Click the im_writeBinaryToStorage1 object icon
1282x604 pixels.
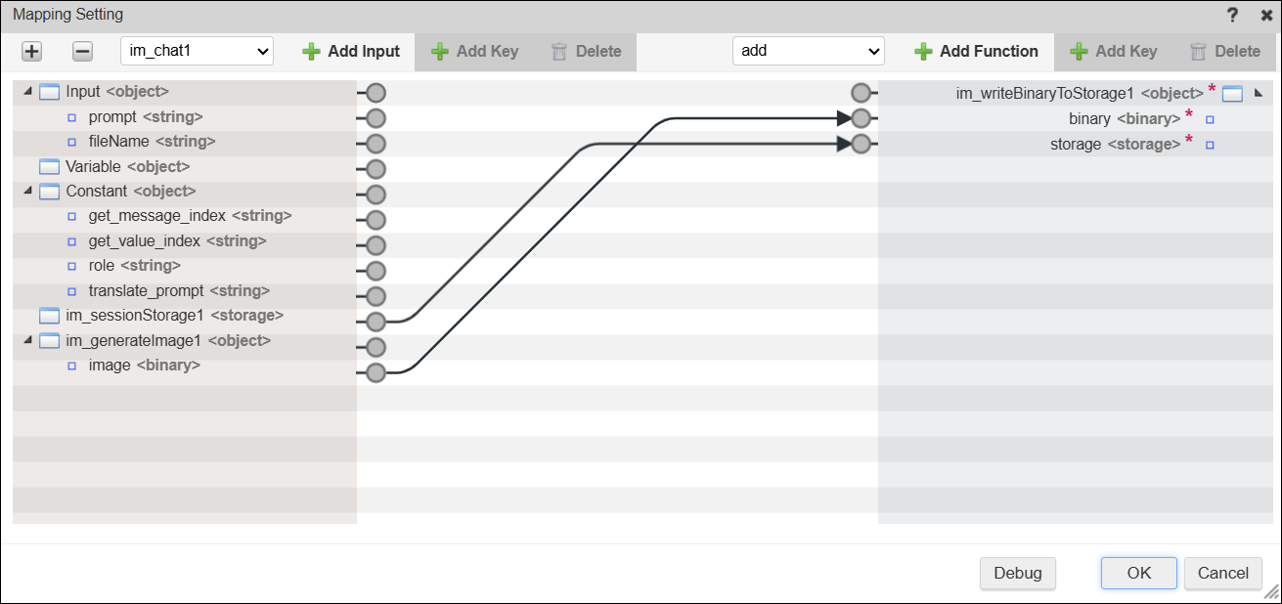click(x=1232, y=94)
